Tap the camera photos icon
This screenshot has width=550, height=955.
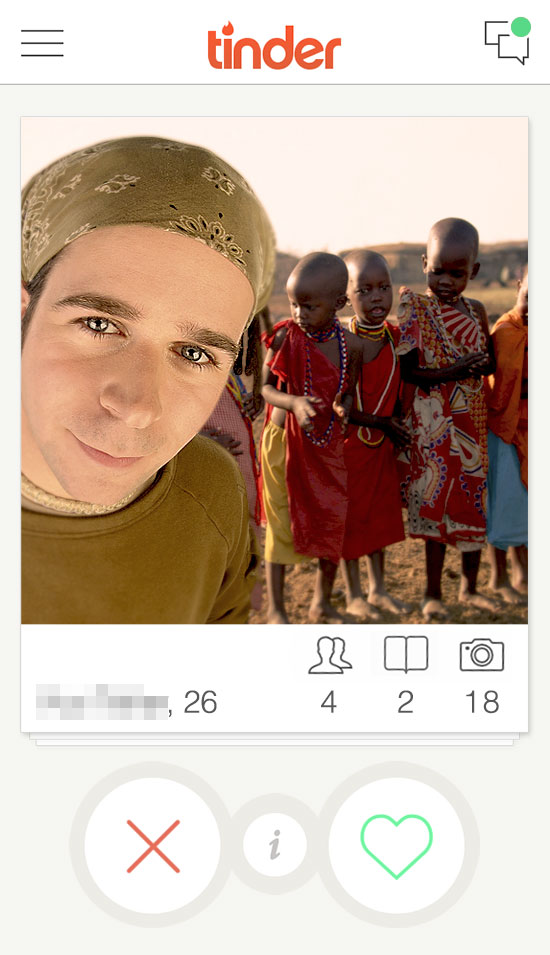point(482,655)
